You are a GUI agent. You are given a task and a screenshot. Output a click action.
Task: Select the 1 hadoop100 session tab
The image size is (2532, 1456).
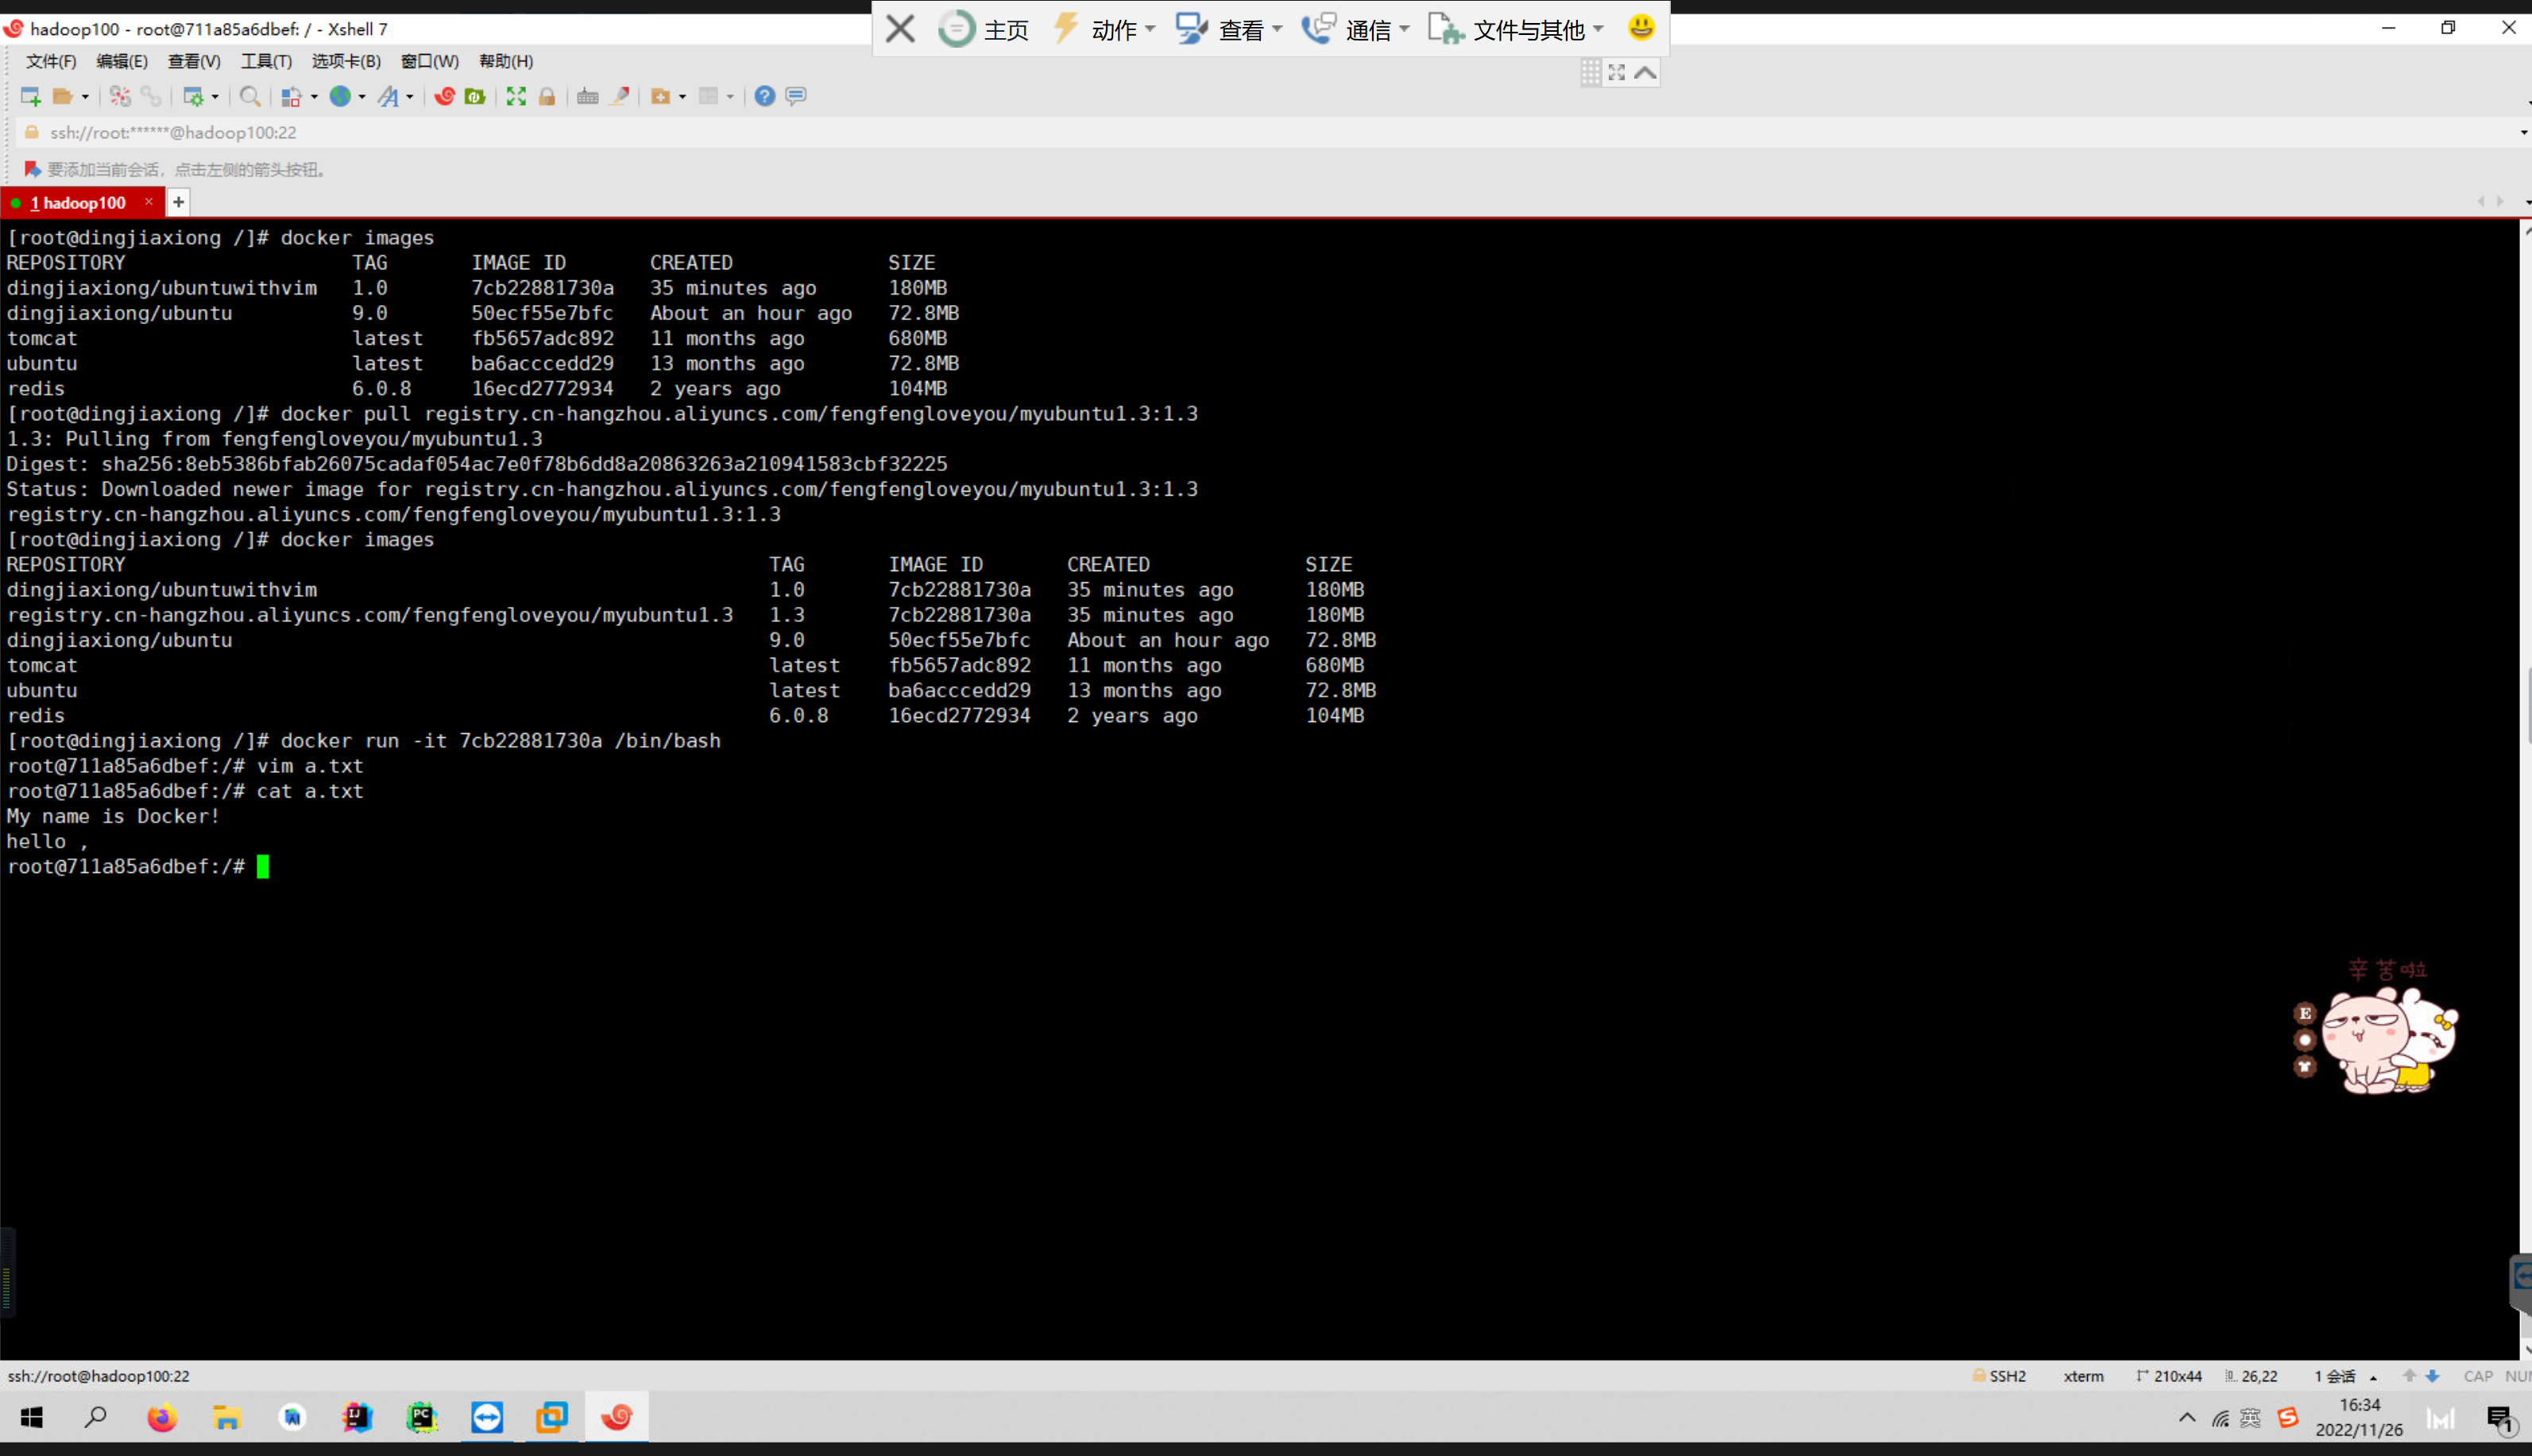[78, 203]
